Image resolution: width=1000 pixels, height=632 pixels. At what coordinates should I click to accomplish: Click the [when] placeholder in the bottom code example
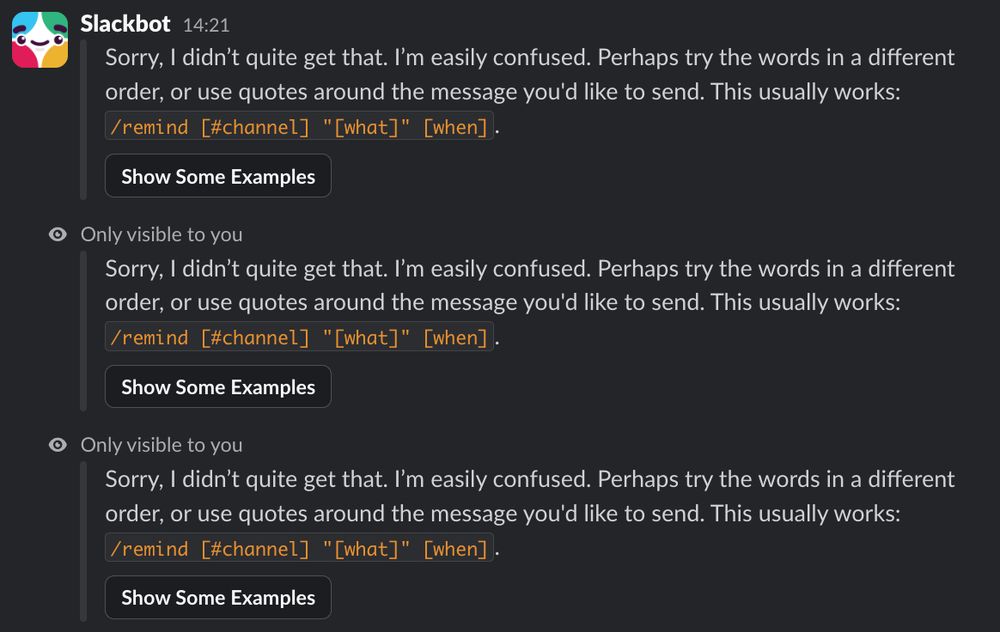tap(456, 548)
